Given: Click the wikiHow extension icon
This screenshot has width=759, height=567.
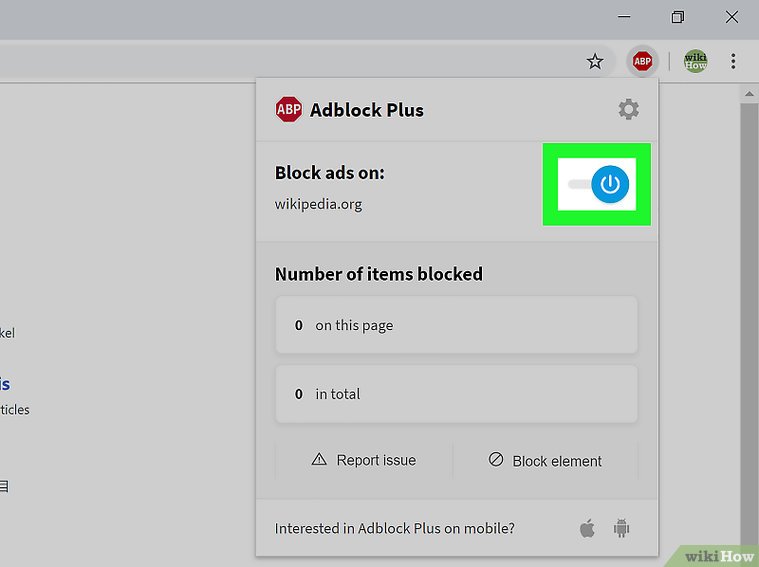Looking at the screenshot, I should (695, 62).
